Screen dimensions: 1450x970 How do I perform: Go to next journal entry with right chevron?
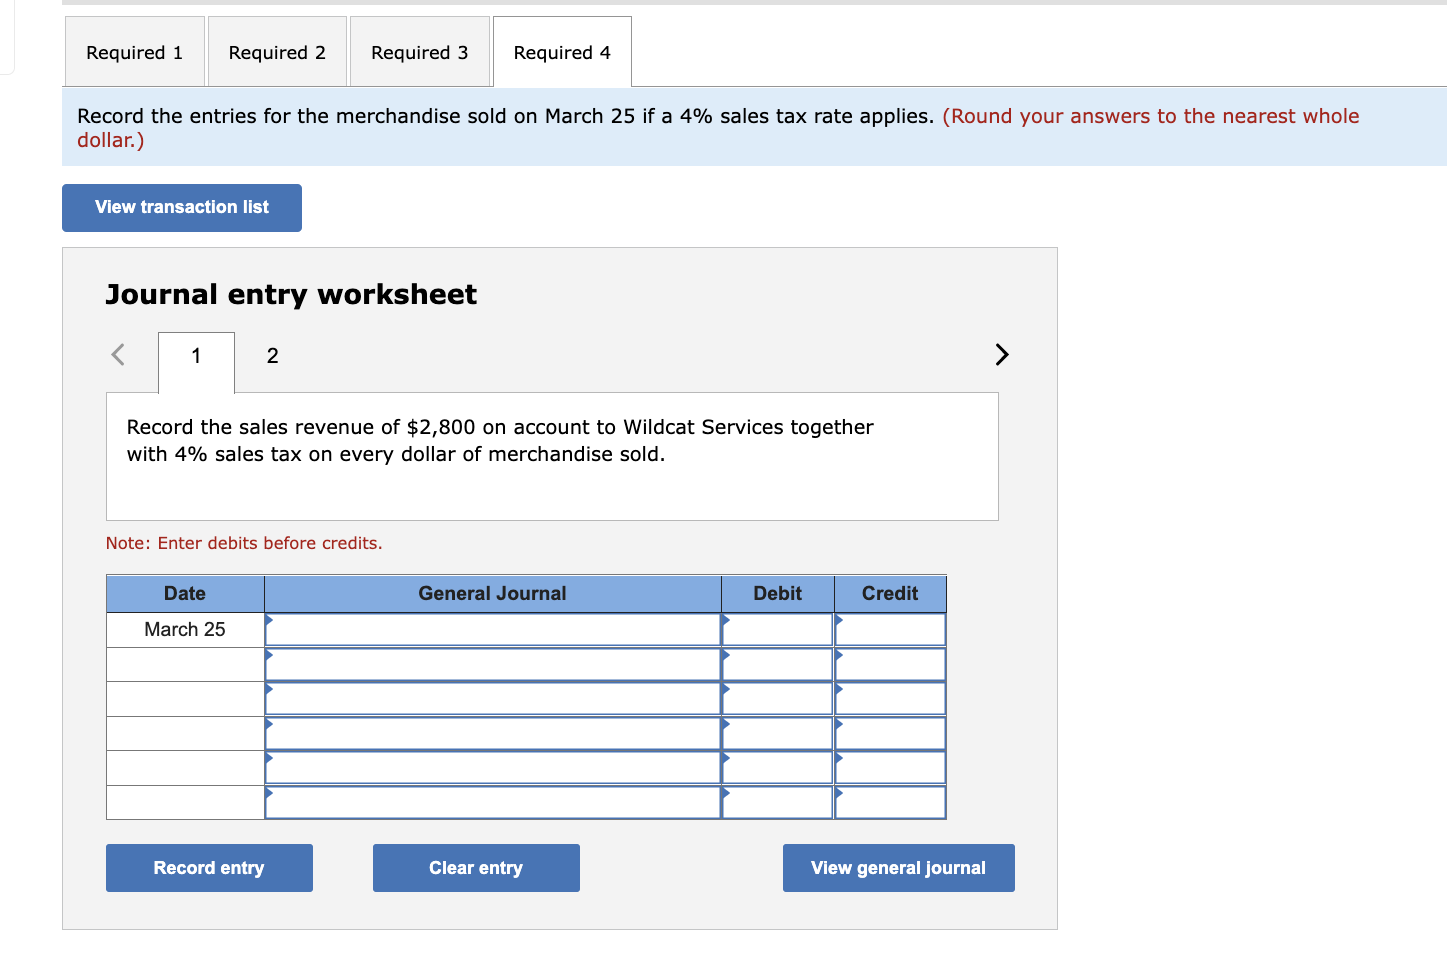point(1002,355)
